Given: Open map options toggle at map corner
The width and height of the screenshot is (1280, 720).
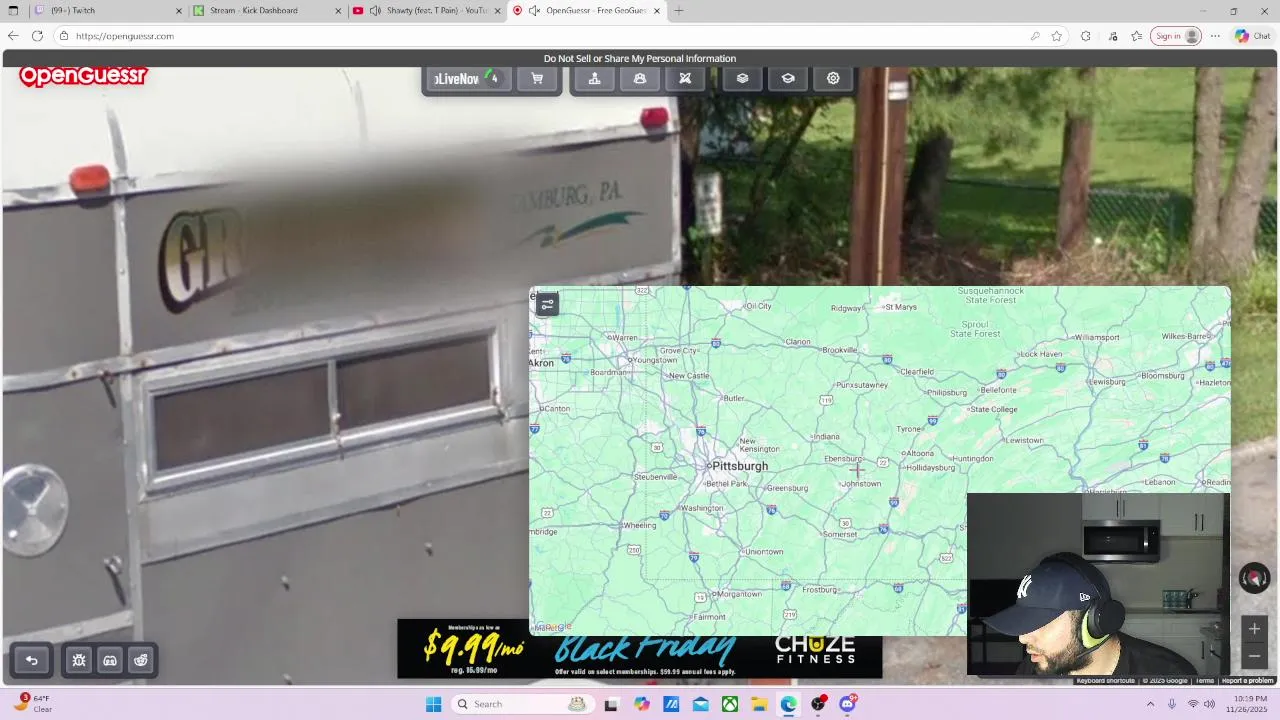Looking at the screenshot, I should pyautogui.click(x=547, y=304).
